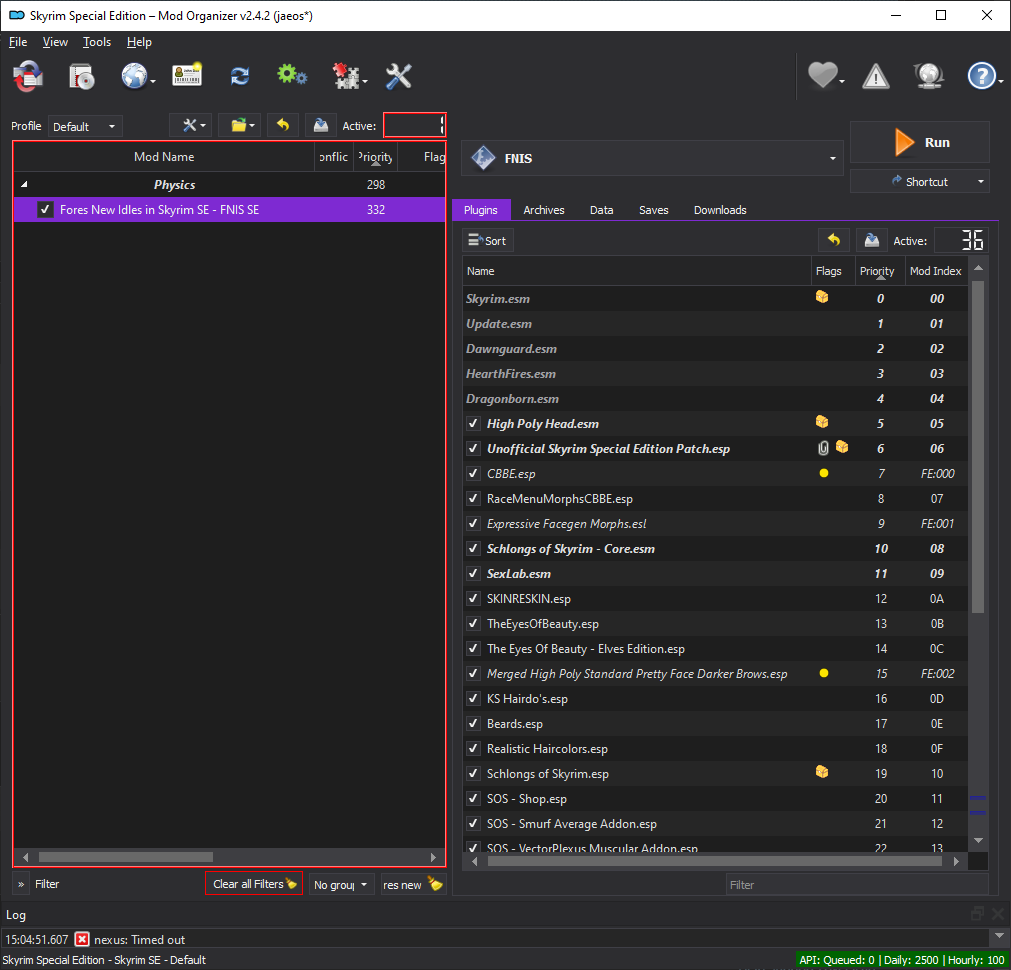Image resolution: width=1011 pixels, height=970 pixels.
Task: Open Nexus website globe icon
Action: point(135,77)
